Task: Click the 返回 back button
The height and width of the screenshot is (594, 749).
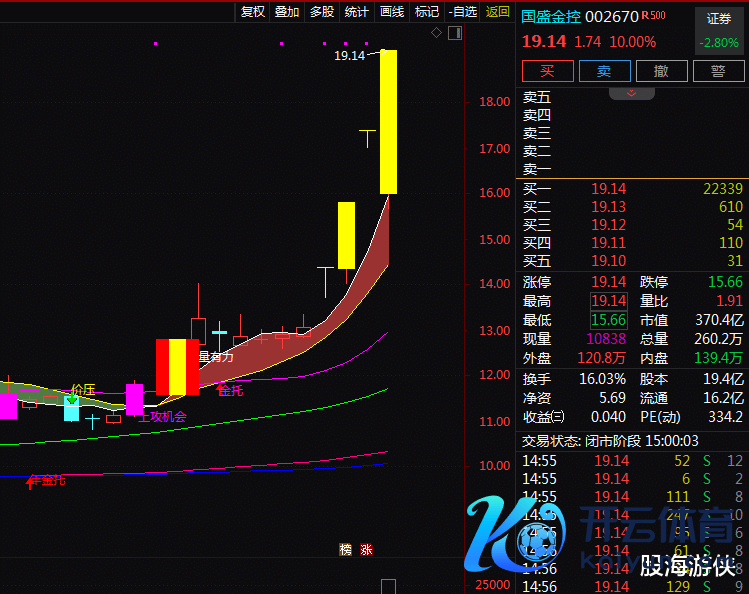Action: pos(497,12)
